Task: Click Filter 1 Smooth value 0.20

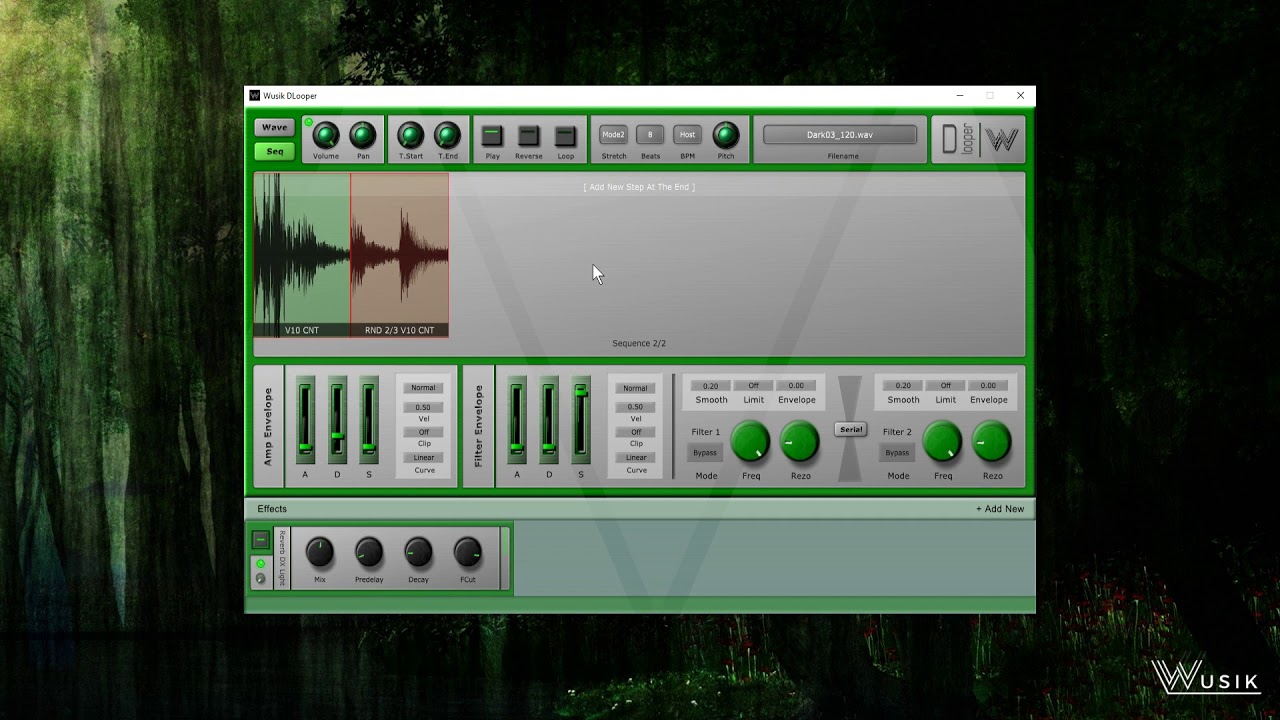Action: (711, 386)
